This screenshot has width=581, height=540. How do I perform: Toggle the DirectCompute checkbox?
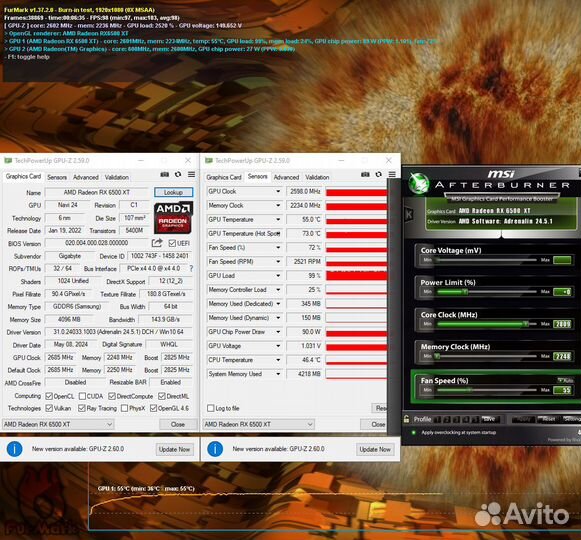pyautogui.click(x=112, y=396)
